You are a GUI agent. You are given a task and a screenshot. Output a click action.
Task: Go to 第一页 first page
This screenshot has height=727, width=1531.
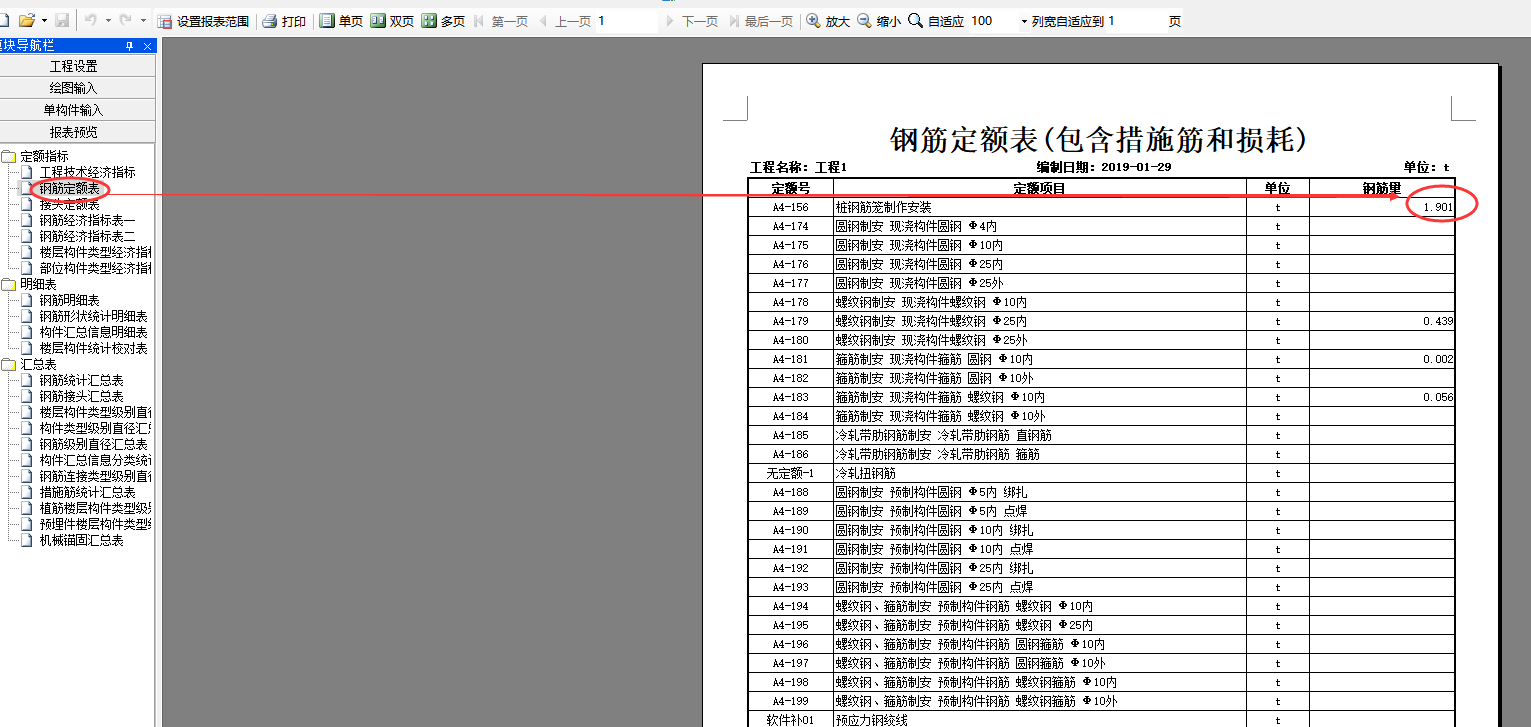tap(502, 21)
